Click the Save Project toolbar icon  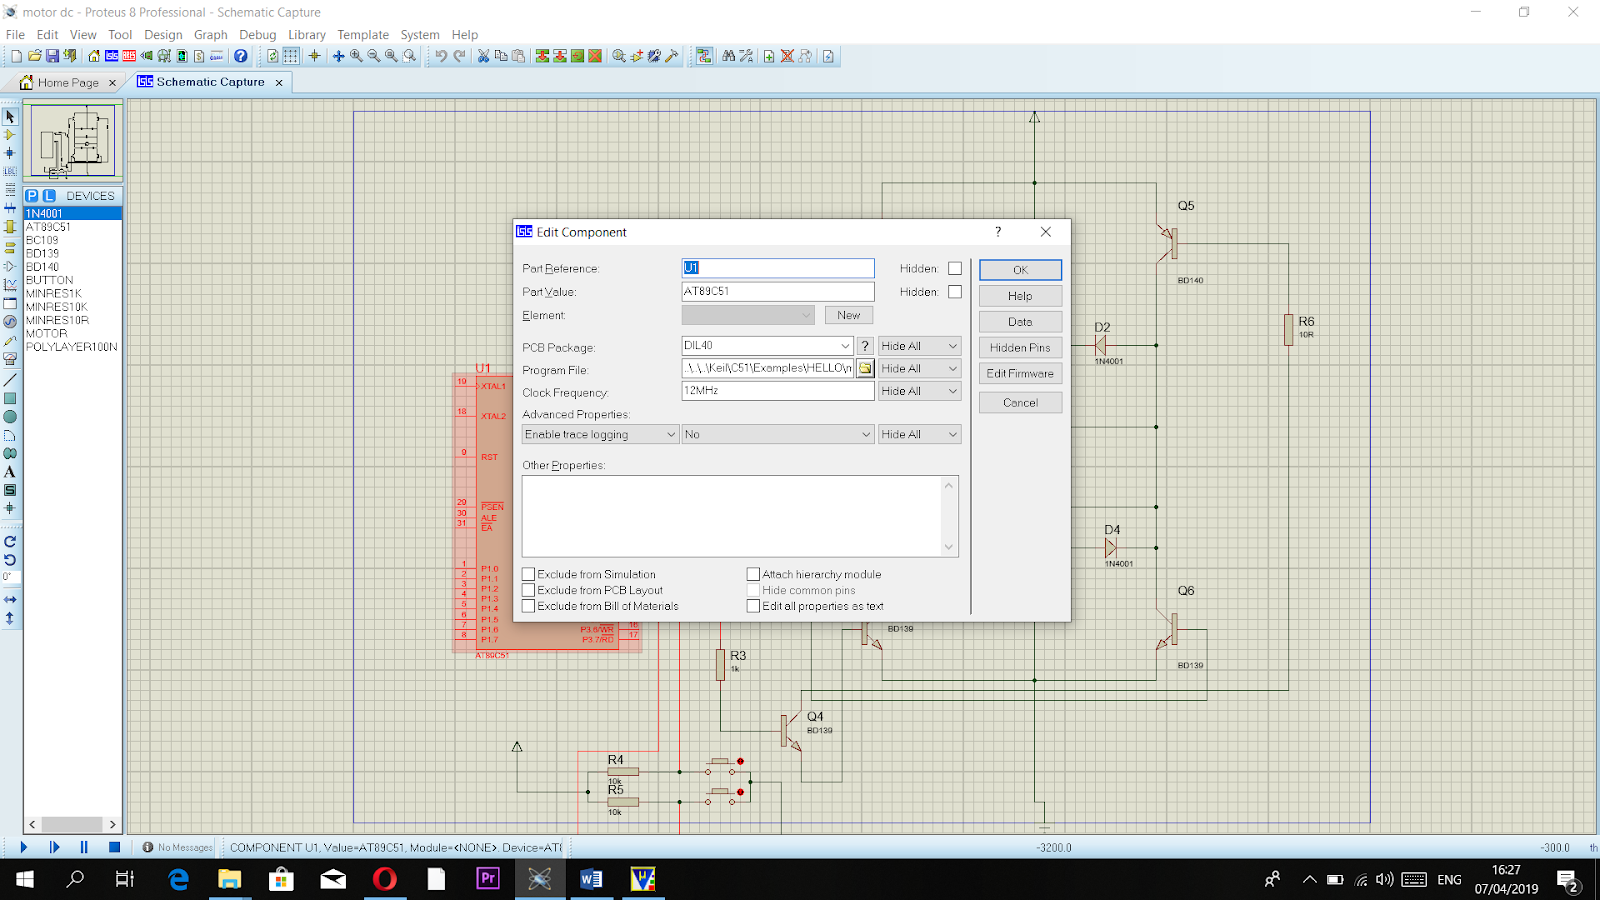coord(52,56)
